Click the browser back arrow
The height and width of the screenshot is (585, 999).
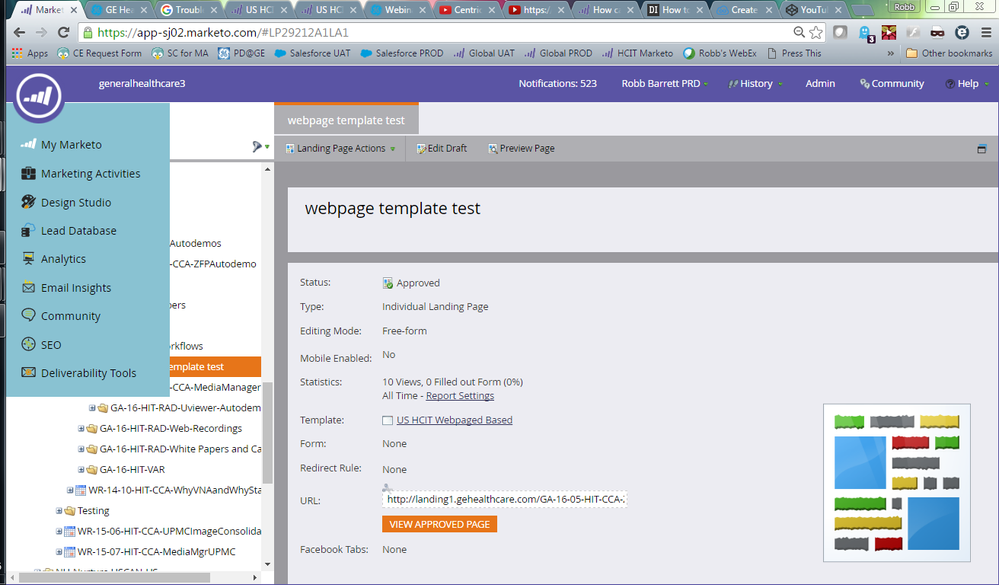[x=19, y=32]
